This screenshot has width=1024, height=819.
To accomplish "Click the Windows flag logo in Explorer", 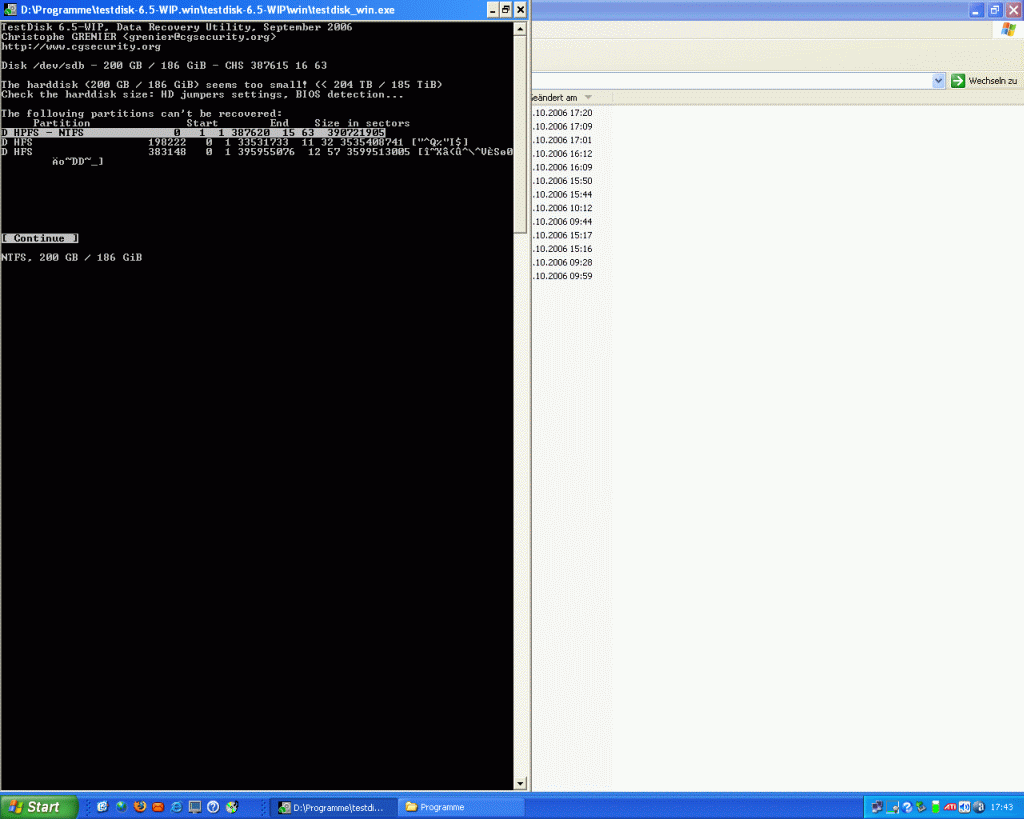I will (x=1008, y=29).
